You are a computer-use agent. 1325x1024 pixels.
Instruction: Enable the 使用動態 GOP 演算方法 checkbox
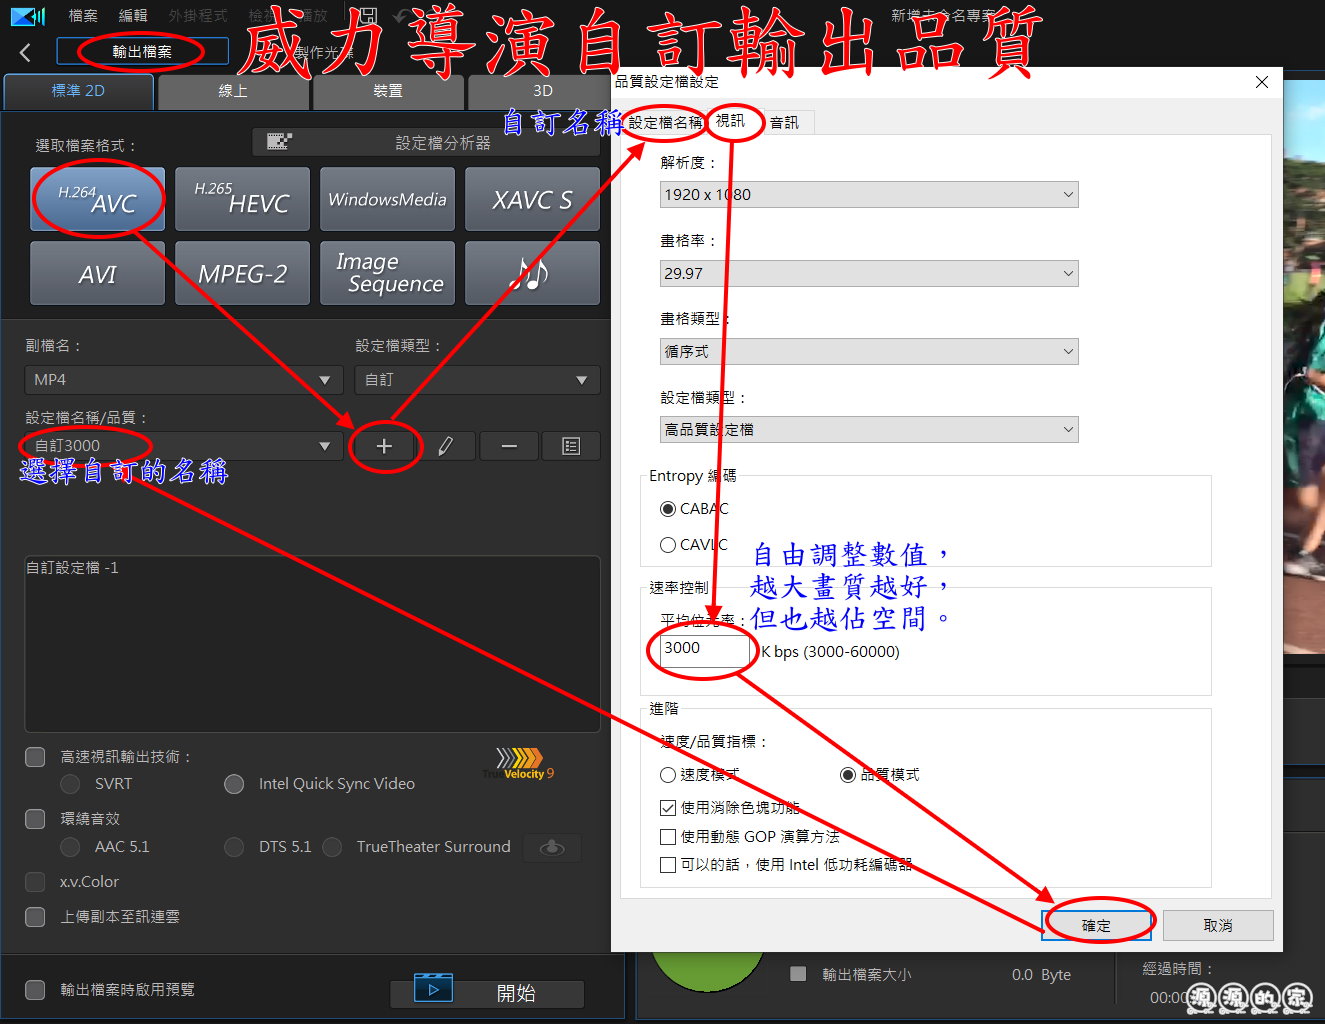[668, 837]
